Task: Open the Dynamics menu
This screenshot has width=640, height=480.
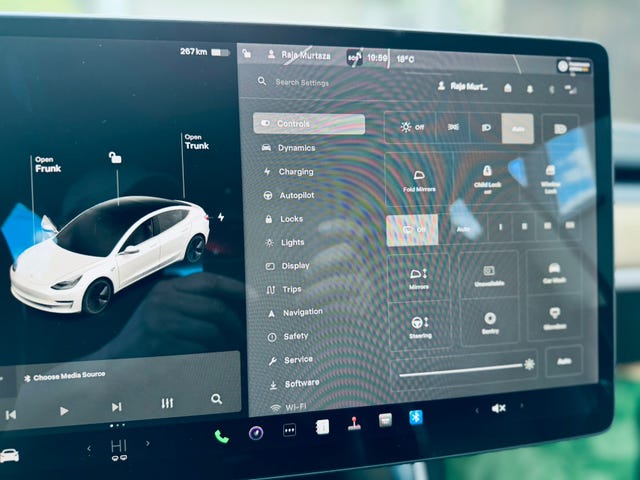Action: [289, 148]
